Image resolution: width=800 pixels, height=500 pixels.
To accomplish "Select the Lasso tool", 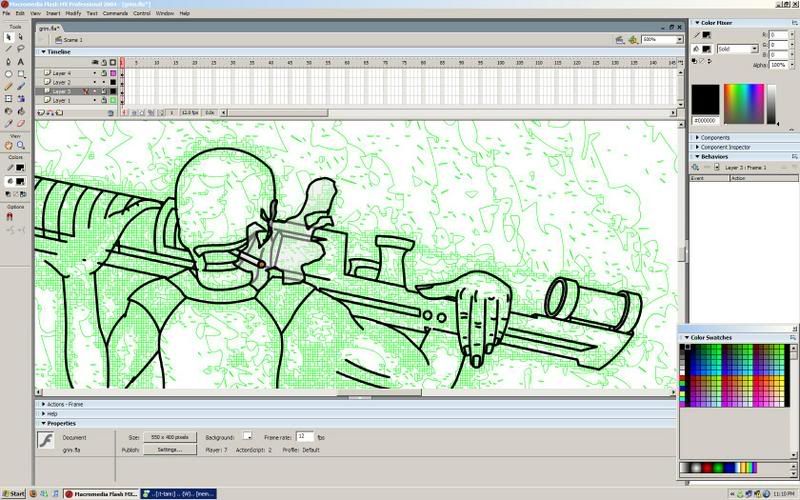I will point(21,49).
